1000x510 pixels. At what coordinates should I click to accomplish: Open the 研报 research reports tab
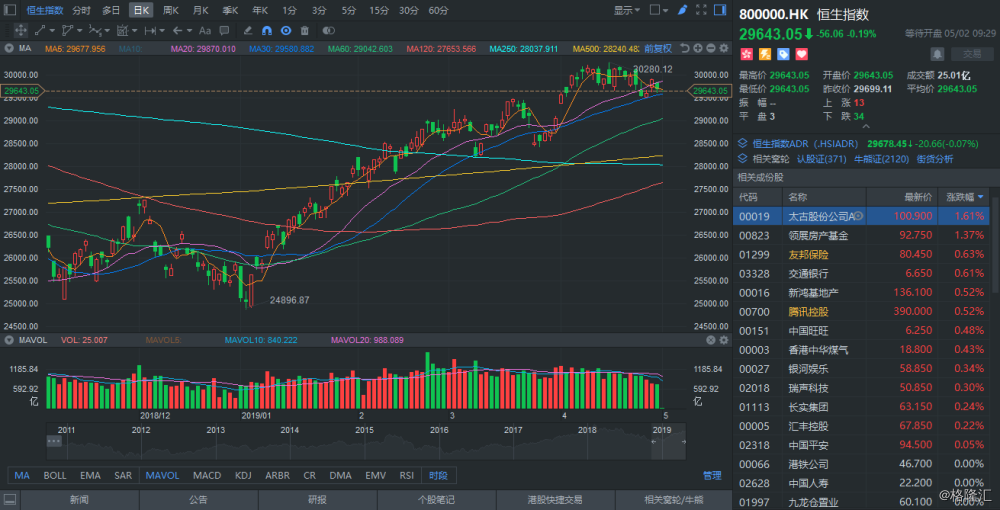[318, 500]
